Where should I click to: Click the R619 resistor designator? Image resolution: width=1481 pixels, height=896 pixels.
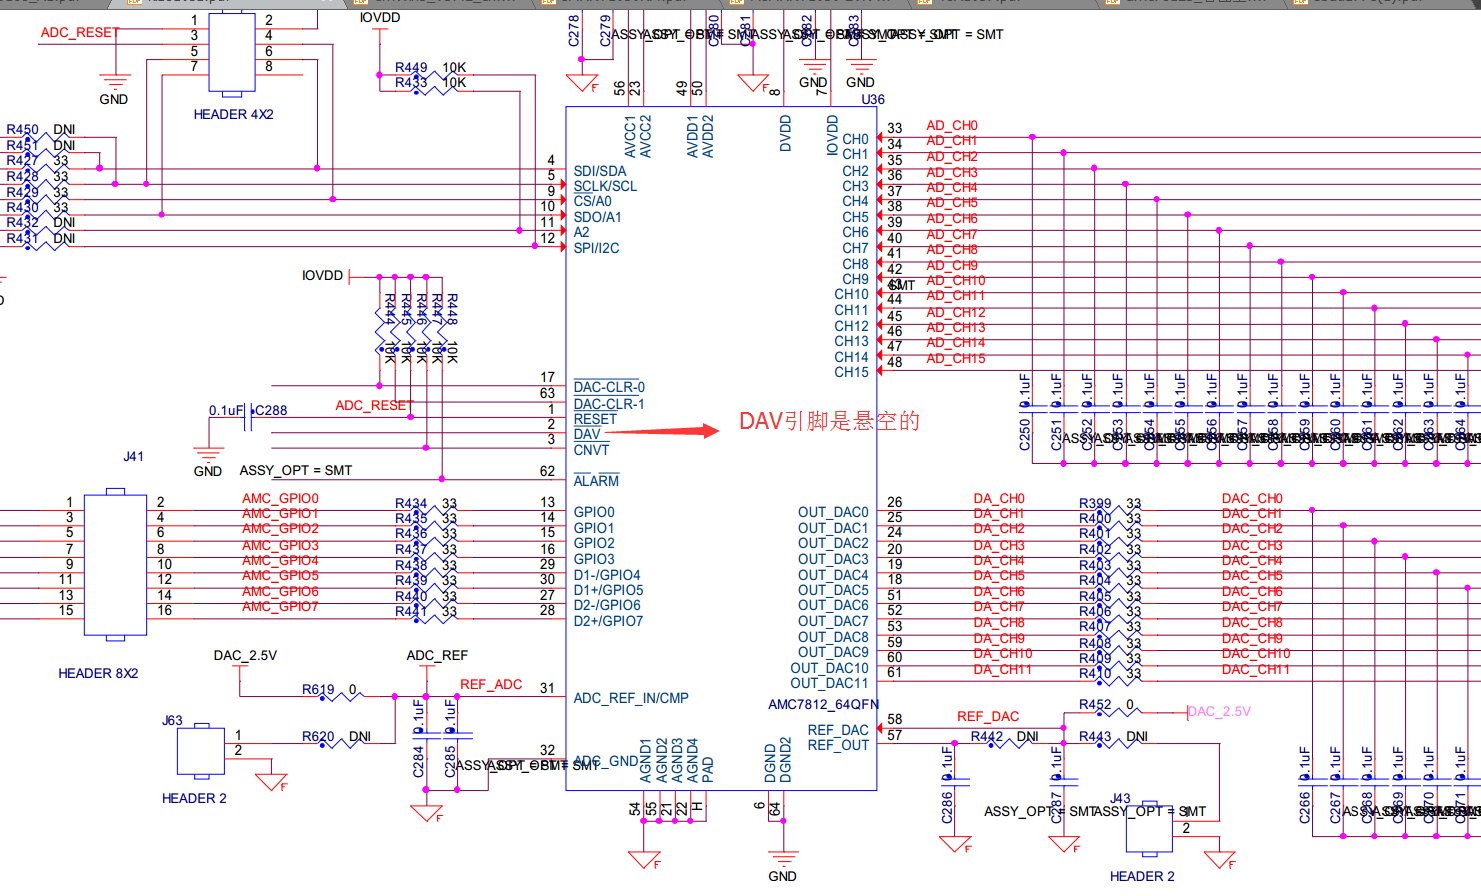pos(318,690)
